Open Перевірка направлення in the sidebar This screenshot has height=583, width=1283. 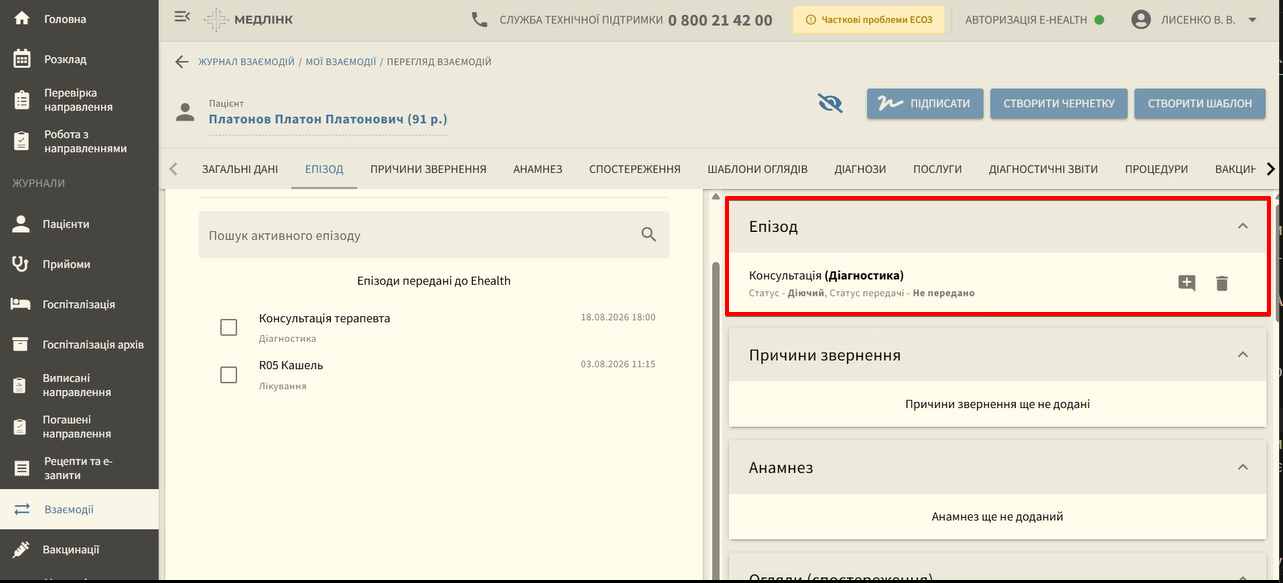click(x=79, y=100)
